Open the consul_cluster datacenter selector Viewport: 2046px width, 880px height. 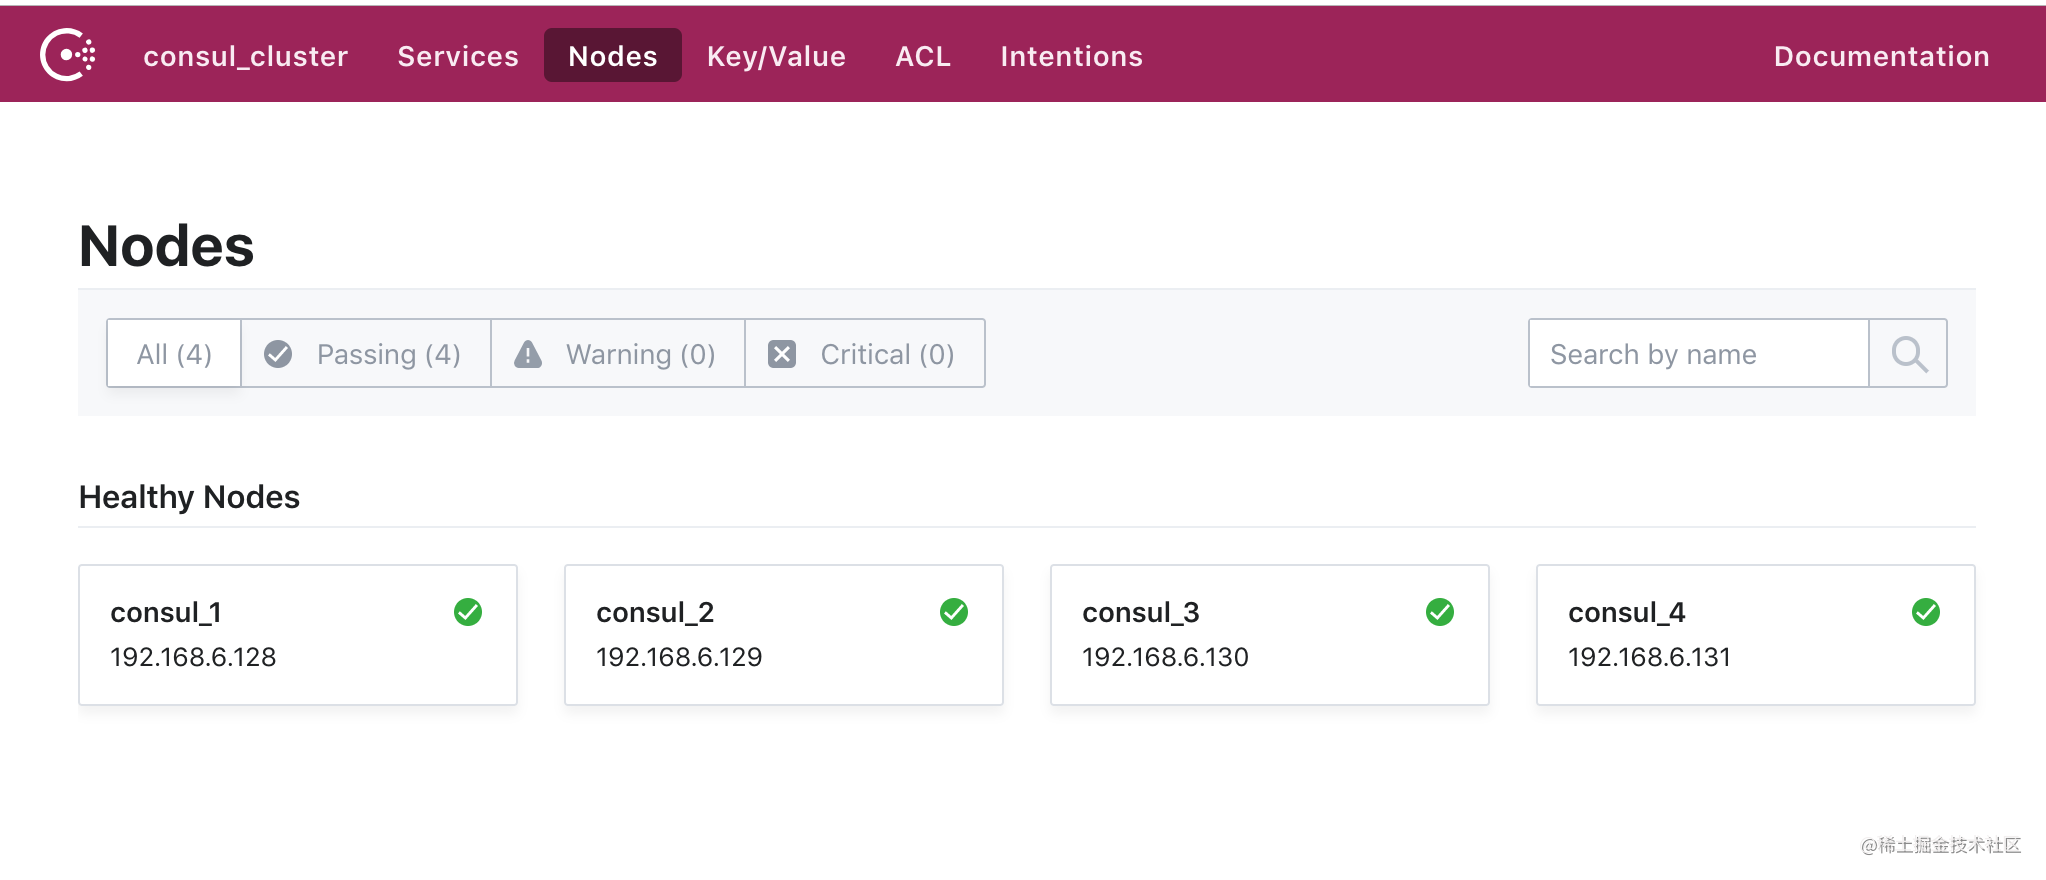pos(245,55)
